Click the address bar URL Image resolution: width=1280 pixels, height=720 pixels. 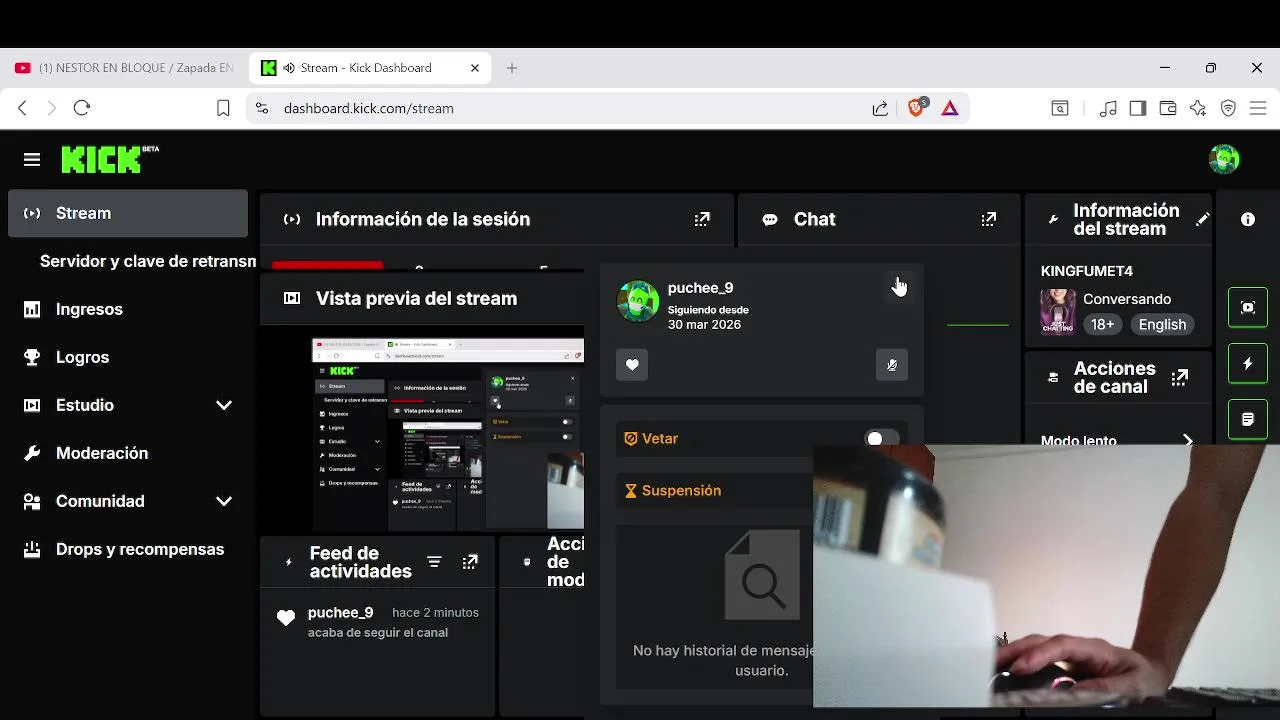click(368, 108)
